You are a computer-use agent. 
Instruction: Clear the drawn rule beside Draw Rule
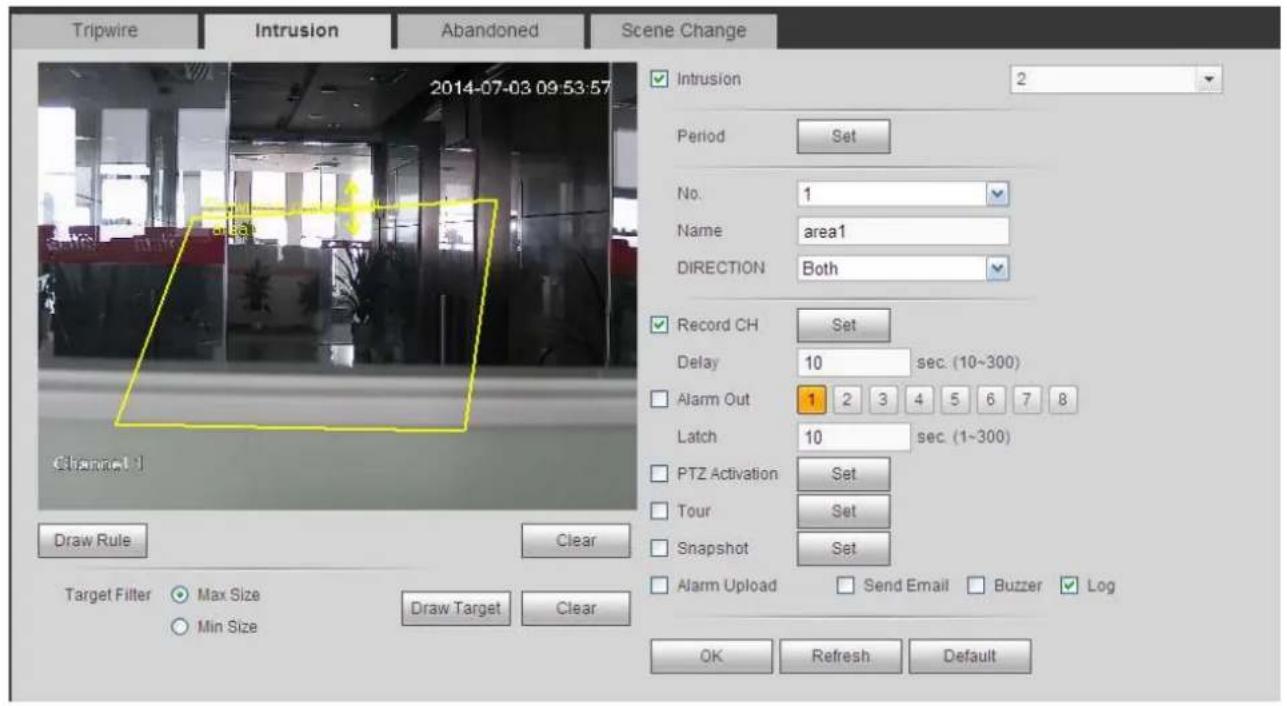click(x=575, y=540)
